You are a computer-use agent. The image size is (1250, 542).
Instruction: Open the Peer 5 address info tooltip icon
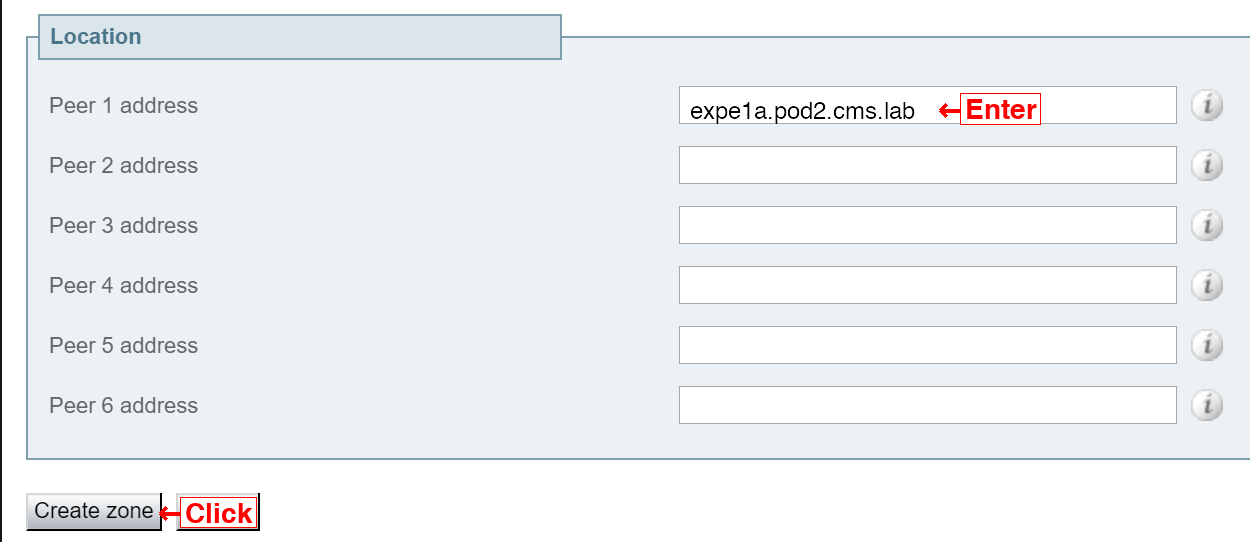(x=1207, y=345)
